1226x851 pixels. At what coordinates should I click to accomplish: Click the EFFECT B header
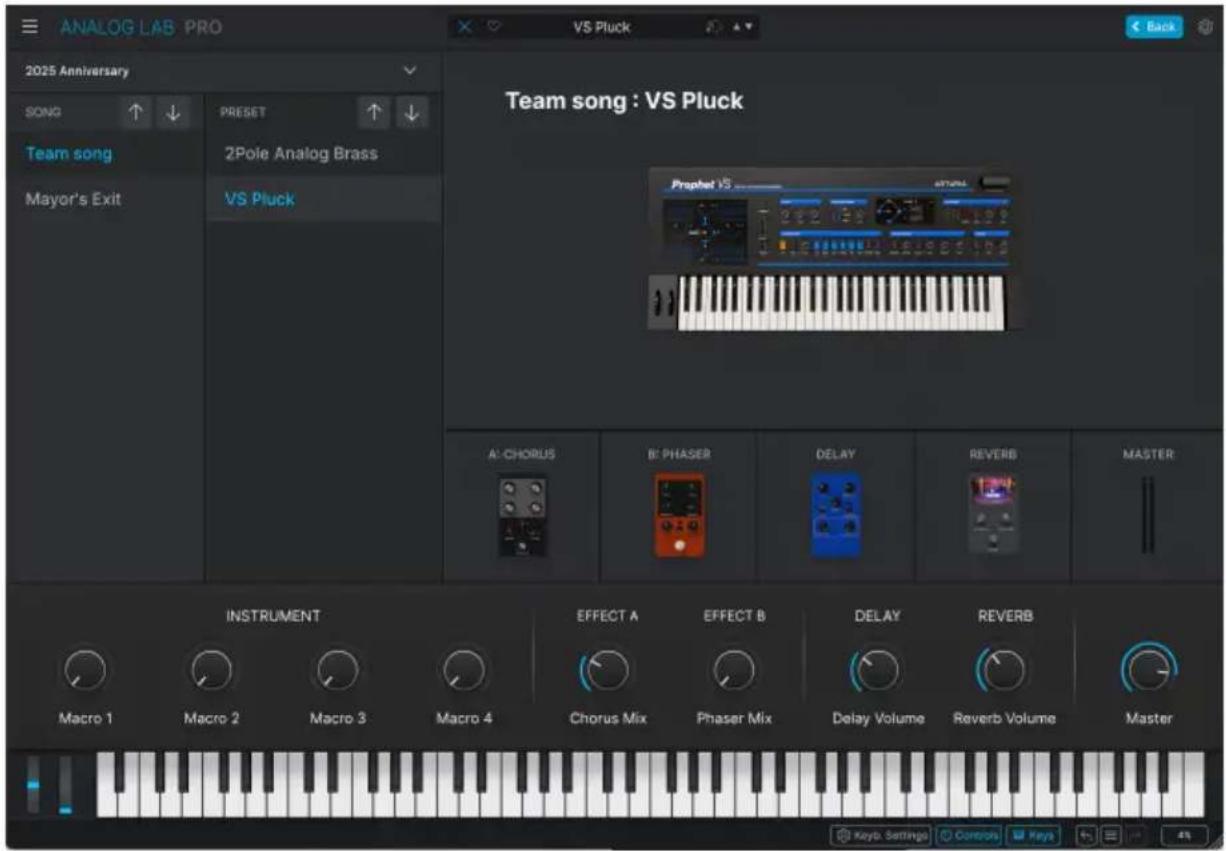tap(734, 616)
